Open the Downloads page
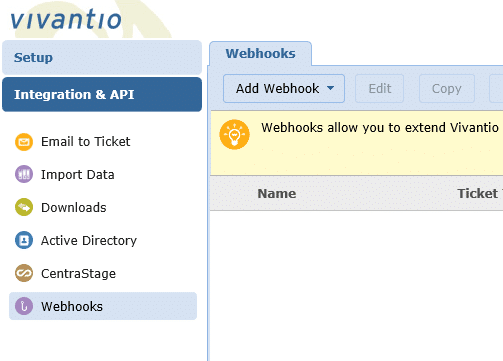 74,208
